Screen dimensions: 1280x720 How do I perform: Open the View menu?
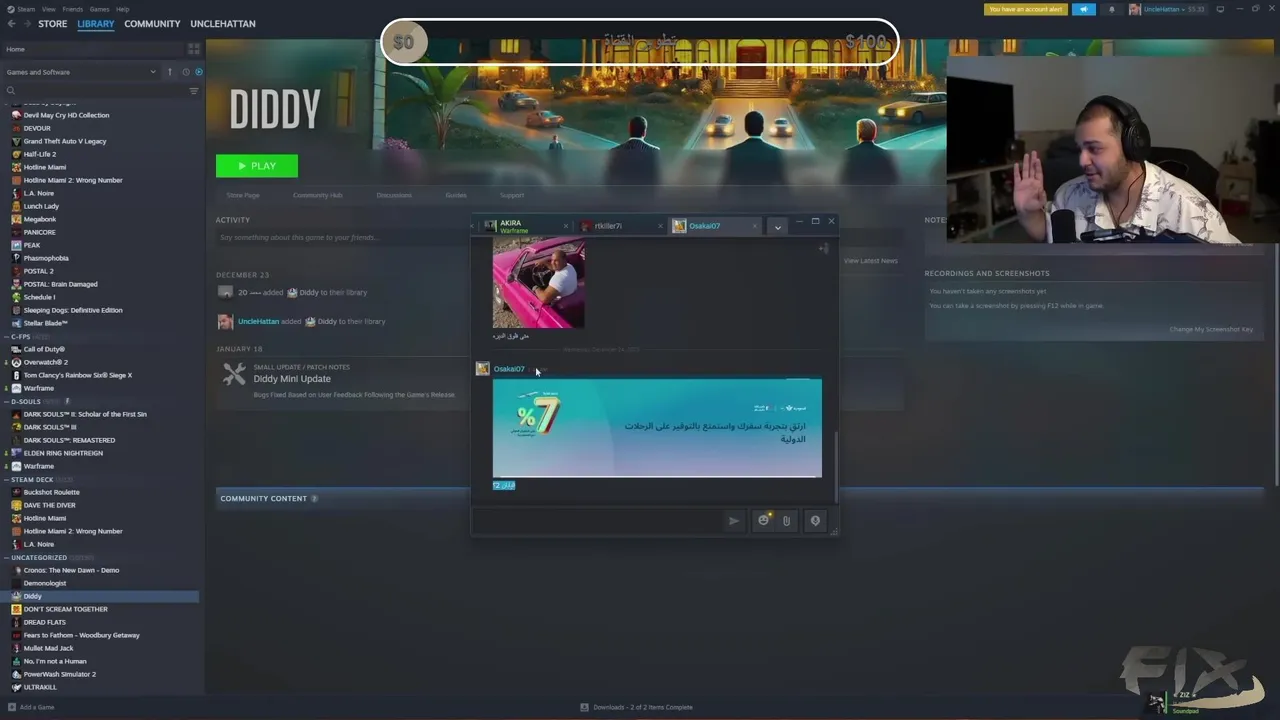tap(48, 9)
